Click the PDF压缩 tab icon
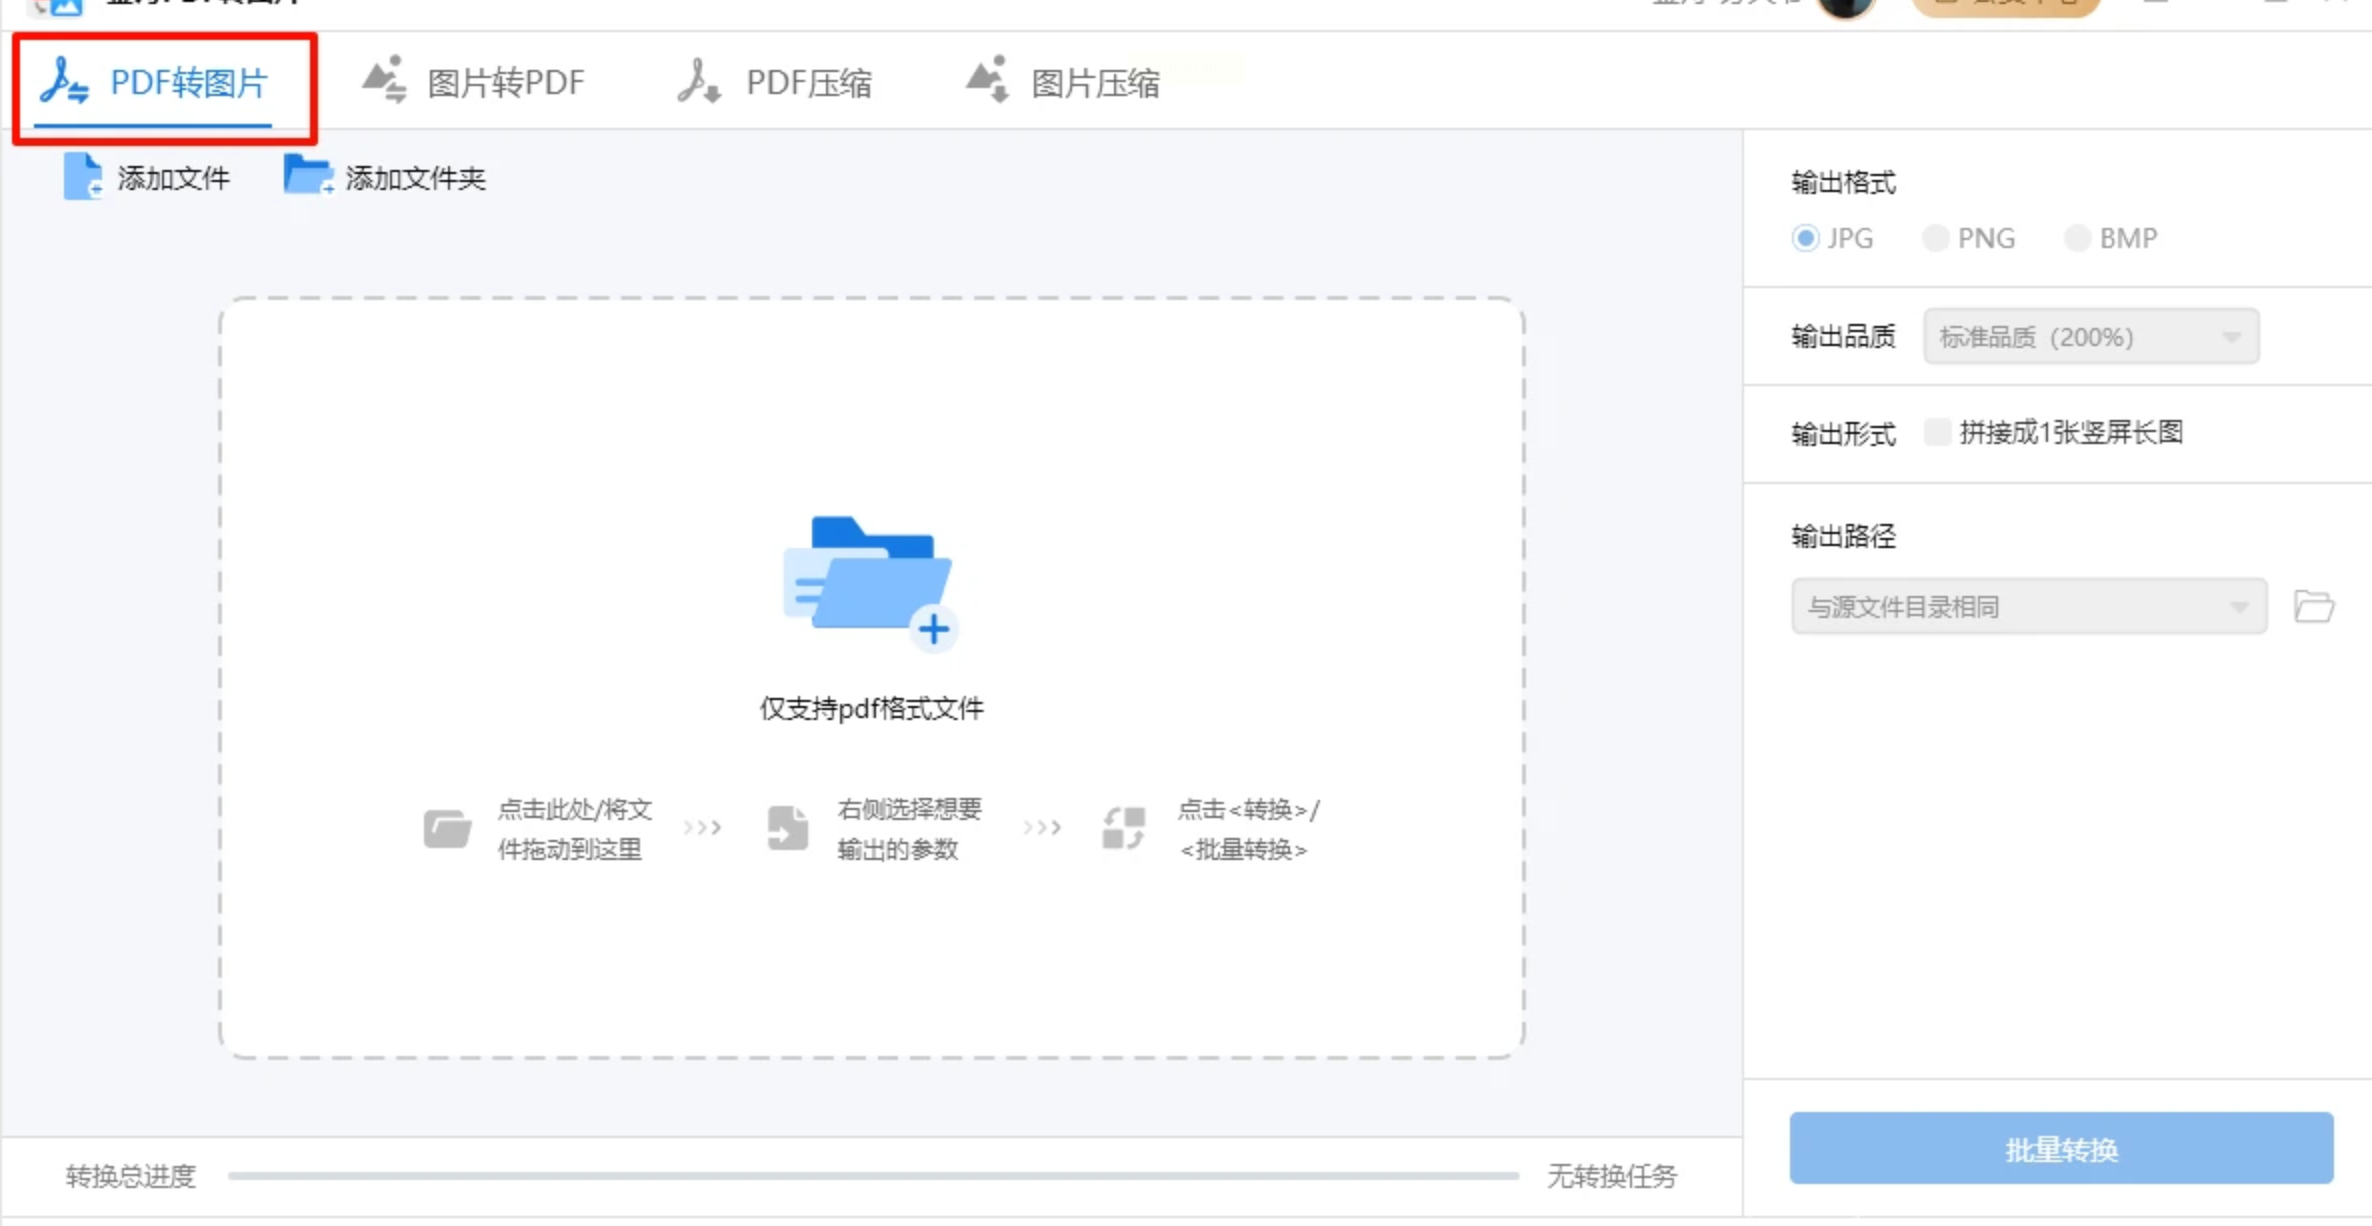The height and width of the screenshot is (1226, 2372). [699, 81]
